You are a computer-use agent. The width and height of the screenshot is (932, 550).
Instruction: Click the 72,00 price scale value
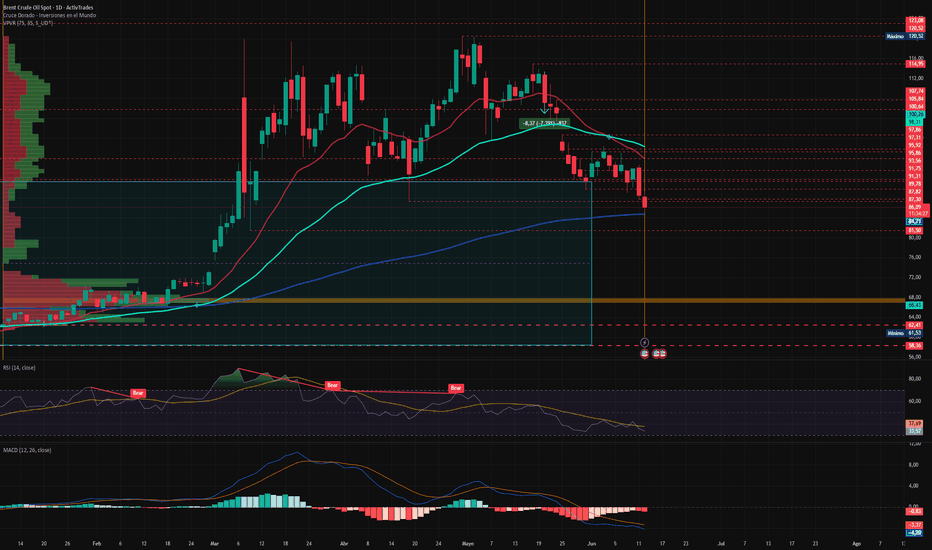coord(914,278)
